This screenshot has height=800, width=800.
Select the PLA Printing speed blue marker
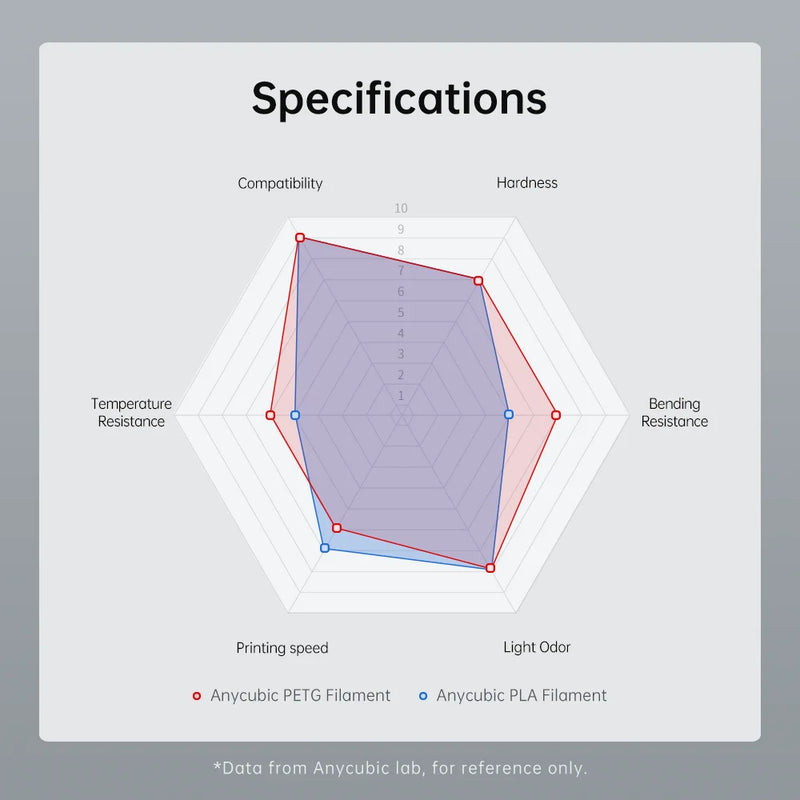coord(324,547)
